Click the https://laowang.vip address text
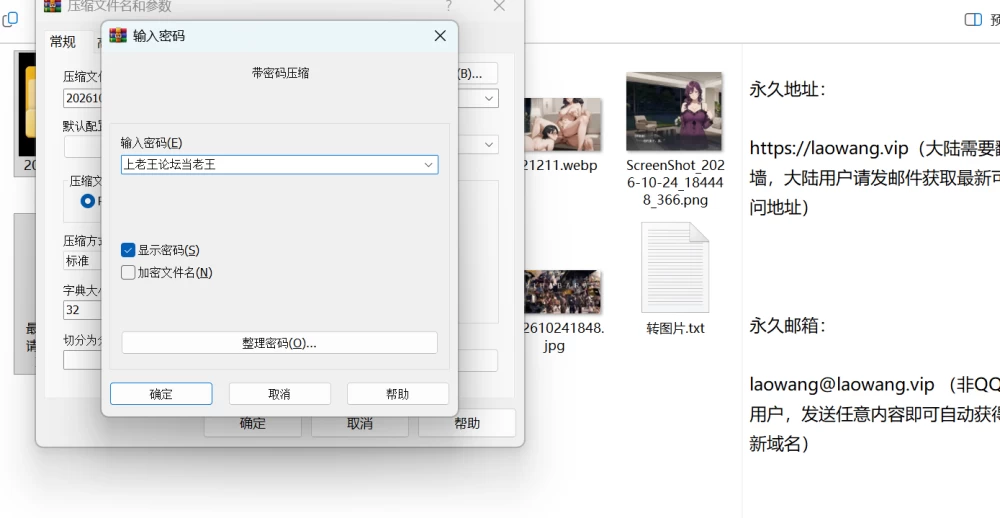This screenshot has width=1000, height=518. [x=829, y=149]
